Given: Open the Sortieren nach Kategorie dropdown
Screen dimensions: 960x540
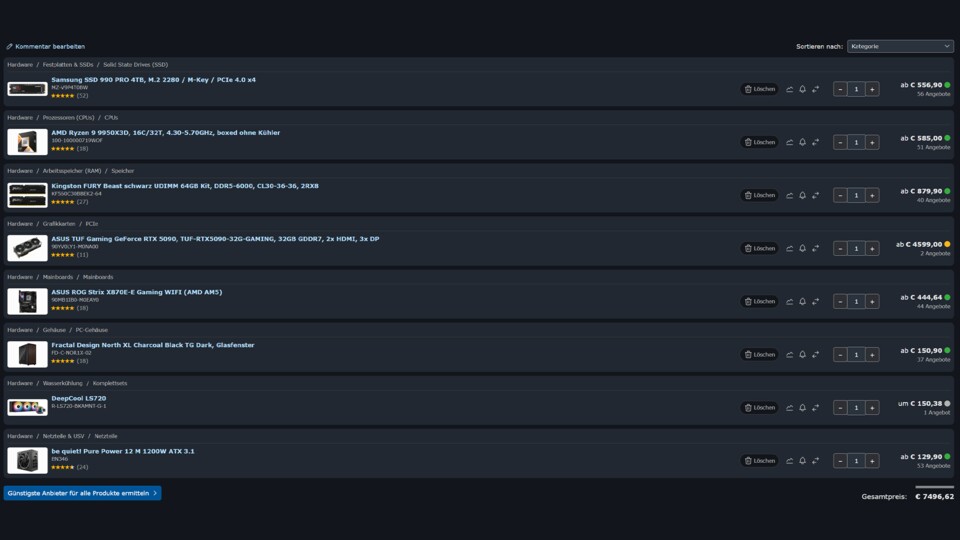Looking at the screenshot, I should point(900,47).
